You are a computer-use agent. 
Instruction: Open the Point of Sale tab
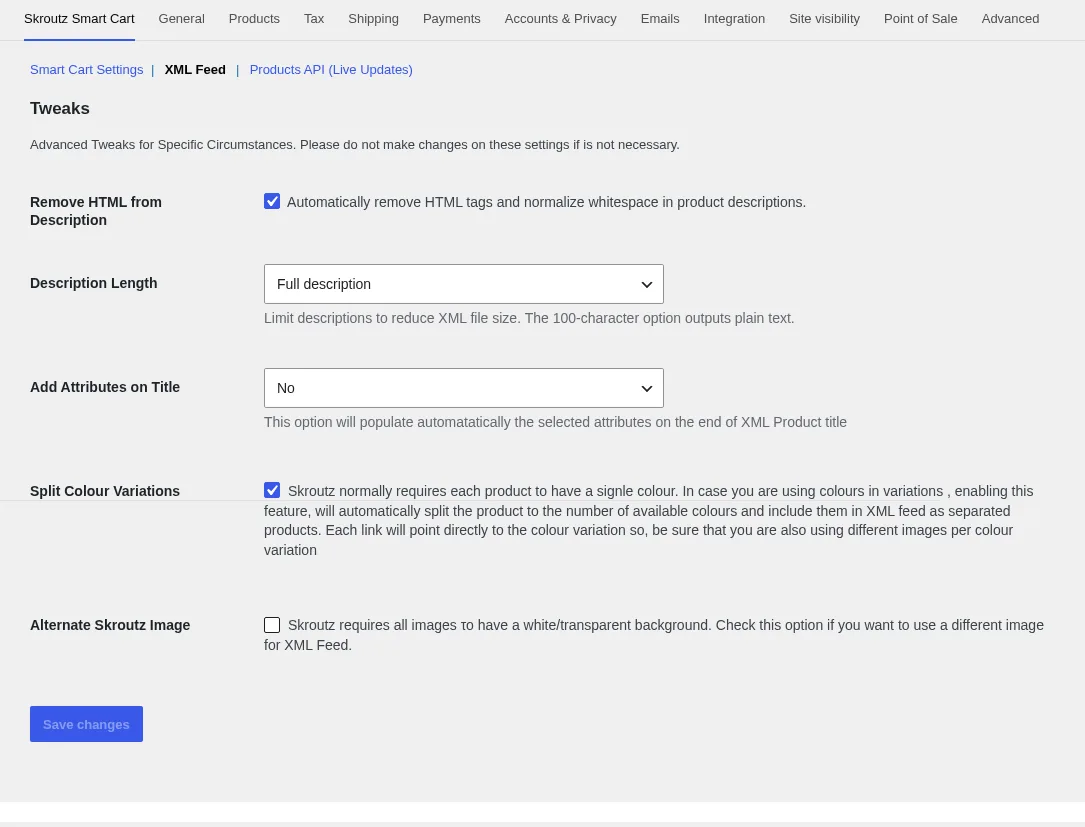click(x=920, y=19)
